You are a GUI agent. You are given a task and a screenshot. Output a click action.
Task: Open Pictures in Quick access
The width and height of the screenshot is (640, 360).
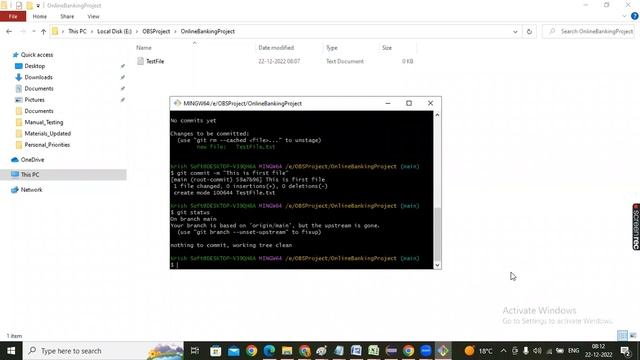click(34, 100)
